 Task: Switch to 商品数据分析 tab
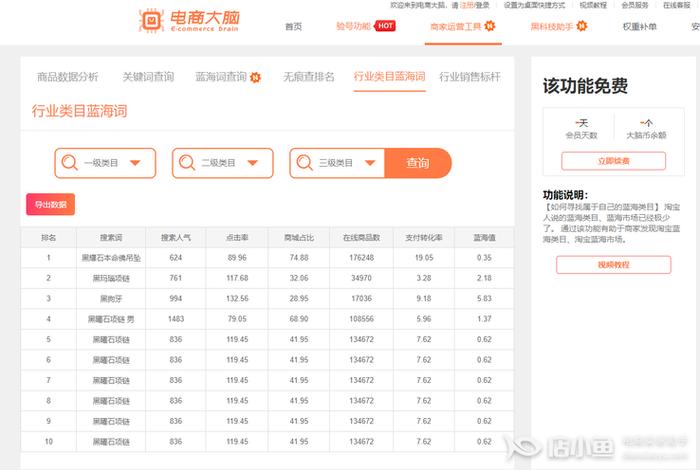(x=67, y=77)
